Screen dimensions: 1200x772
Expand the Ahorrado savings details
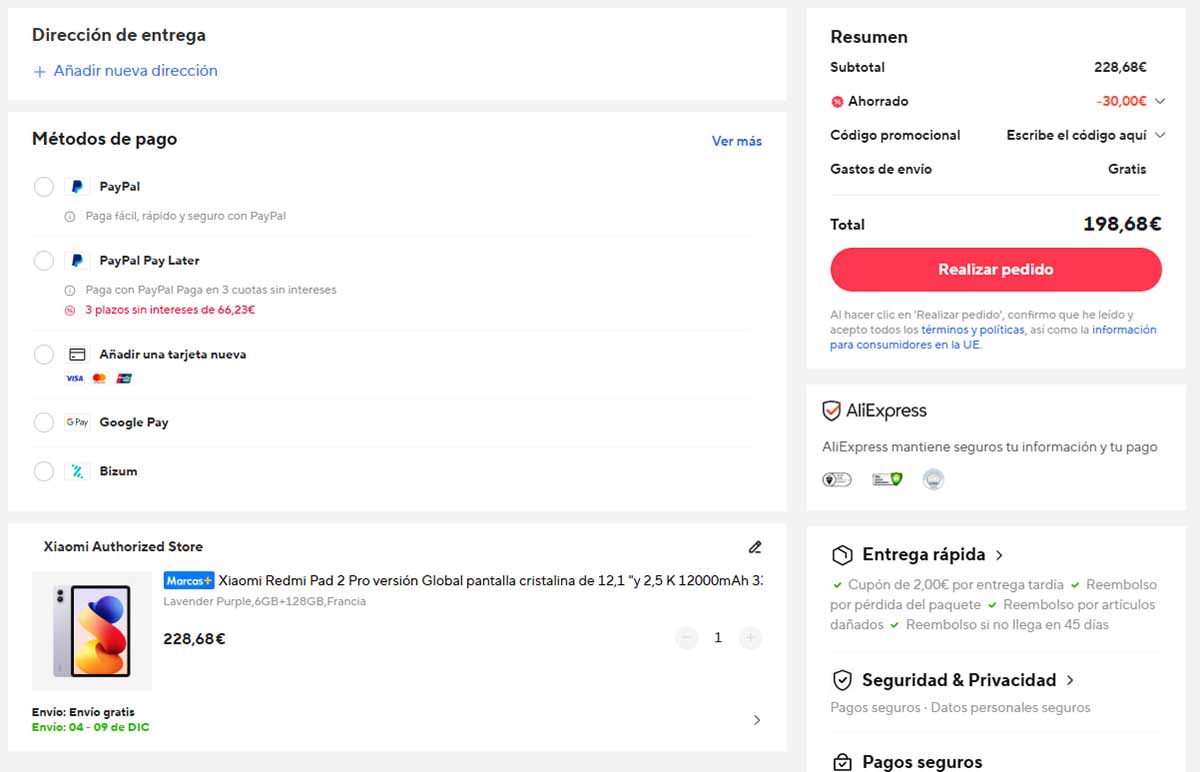pyautogui.click(x=1158, y=101)
